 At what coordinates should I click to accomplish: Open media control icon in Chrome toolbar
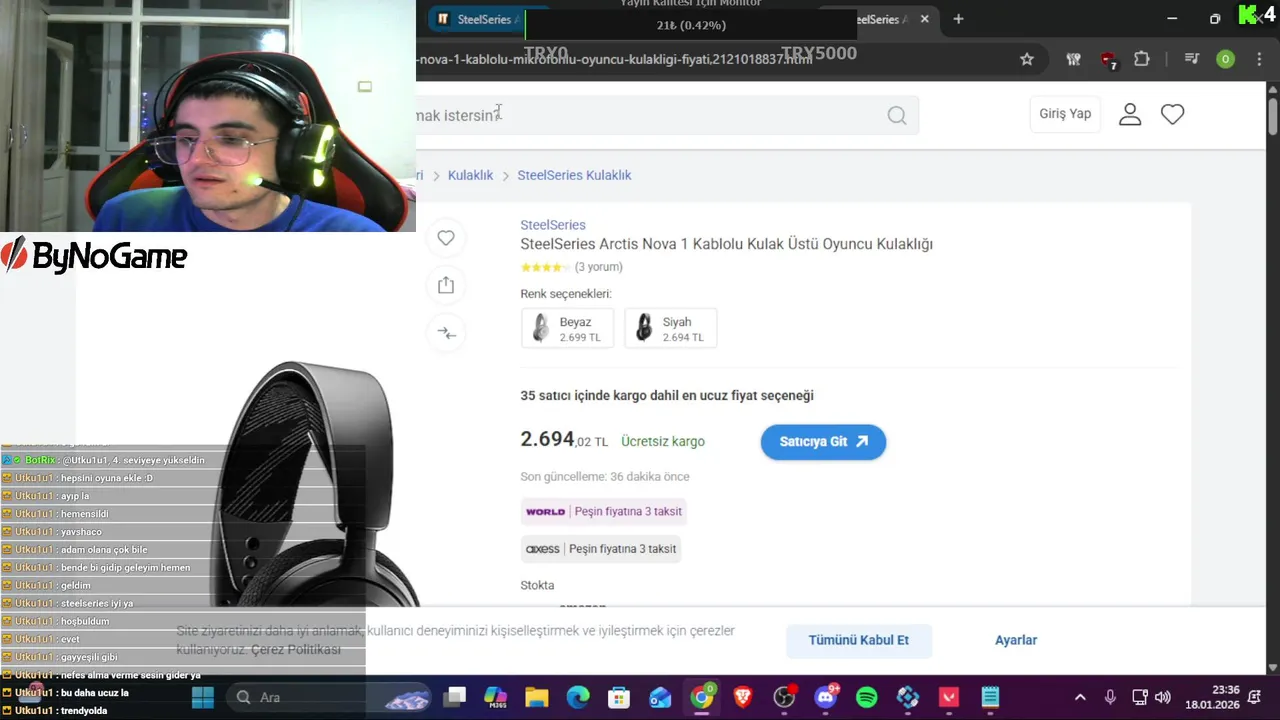click(x=1191, y=59)
